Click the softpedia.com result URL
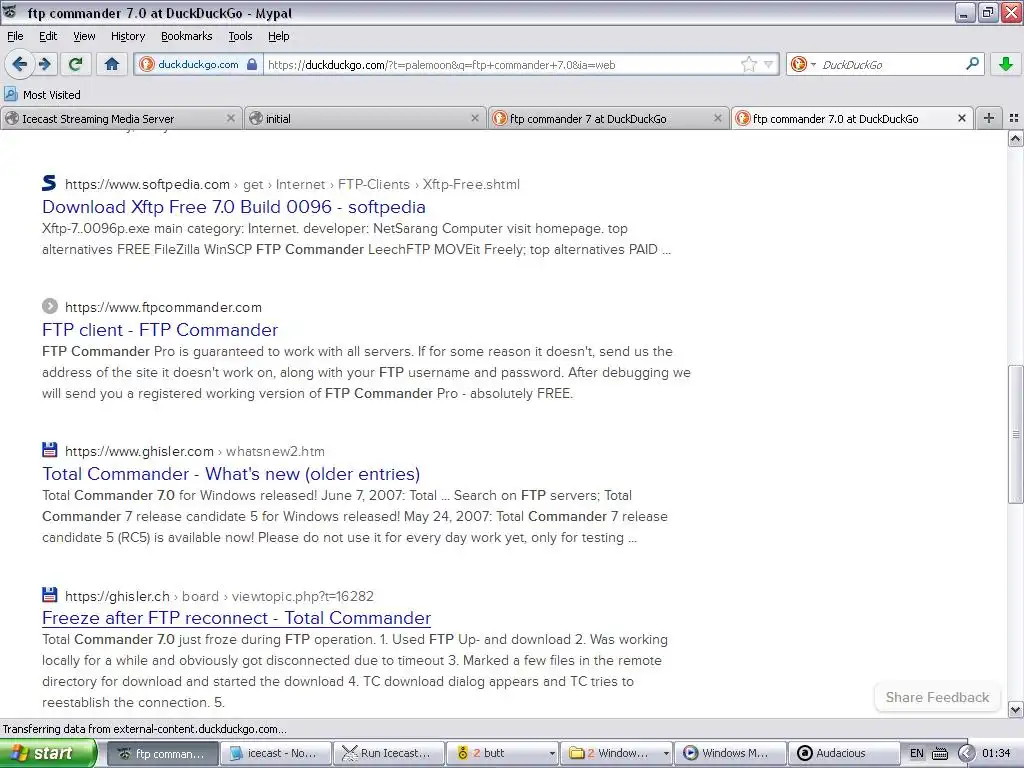1024x768 pixels. (x=293, y=184)
